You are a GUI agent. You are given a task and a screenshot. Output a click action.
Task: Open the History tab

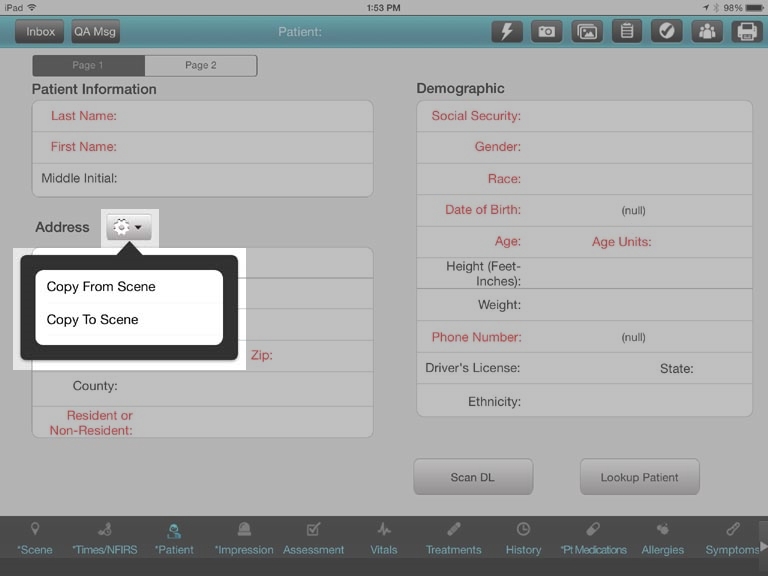523,538
